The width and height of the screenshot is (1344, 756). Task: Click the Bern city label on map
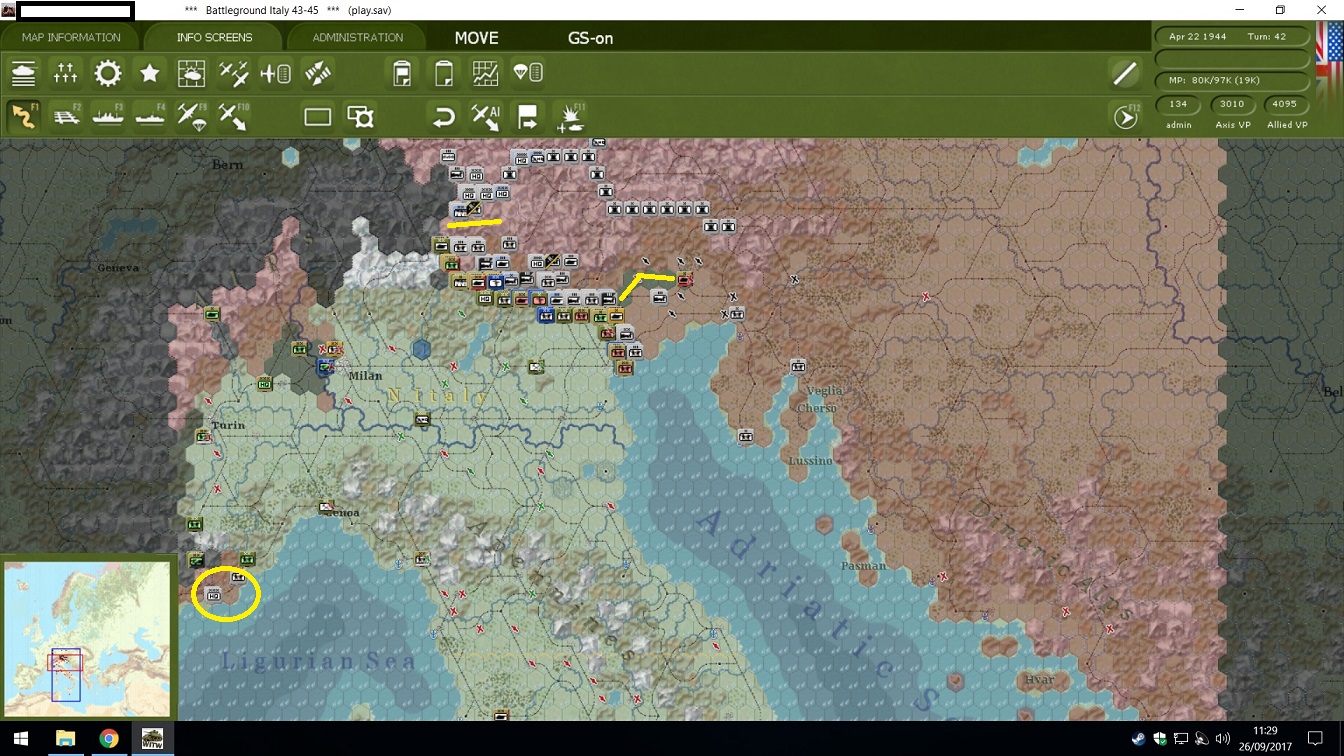pos(229,164)
